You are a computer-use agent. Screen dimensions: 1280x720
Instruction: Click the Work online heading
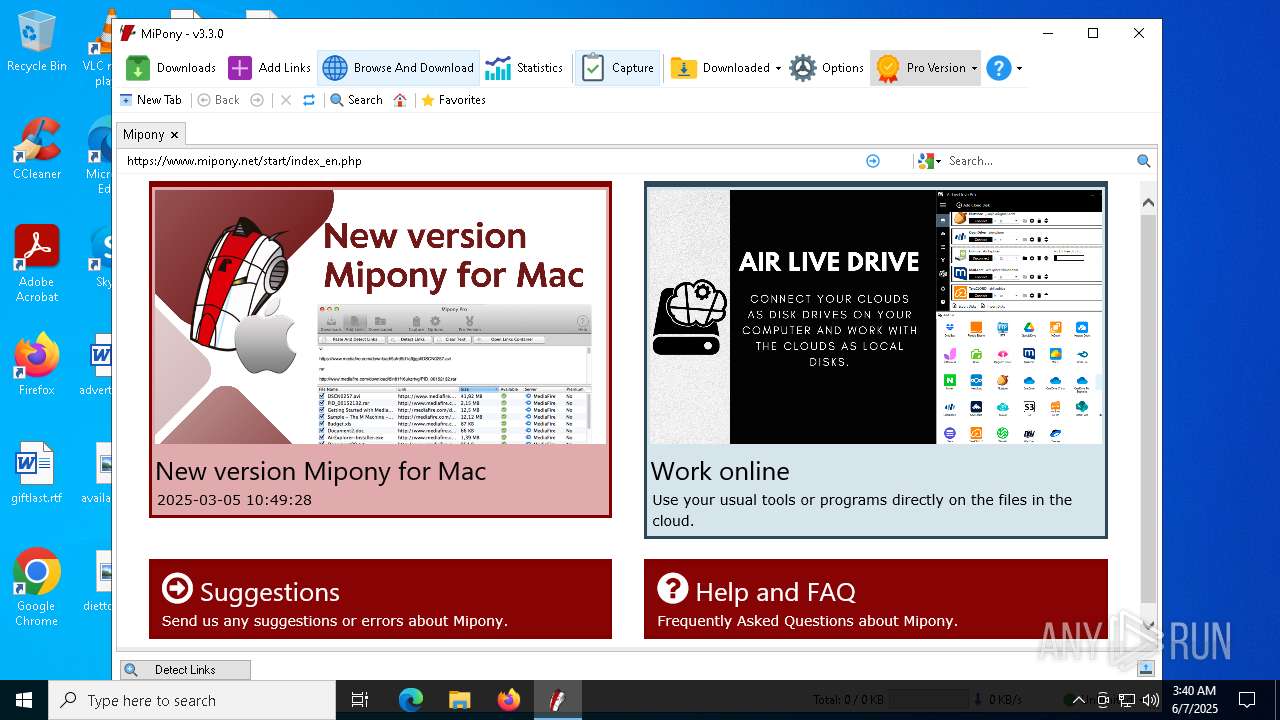720,471
